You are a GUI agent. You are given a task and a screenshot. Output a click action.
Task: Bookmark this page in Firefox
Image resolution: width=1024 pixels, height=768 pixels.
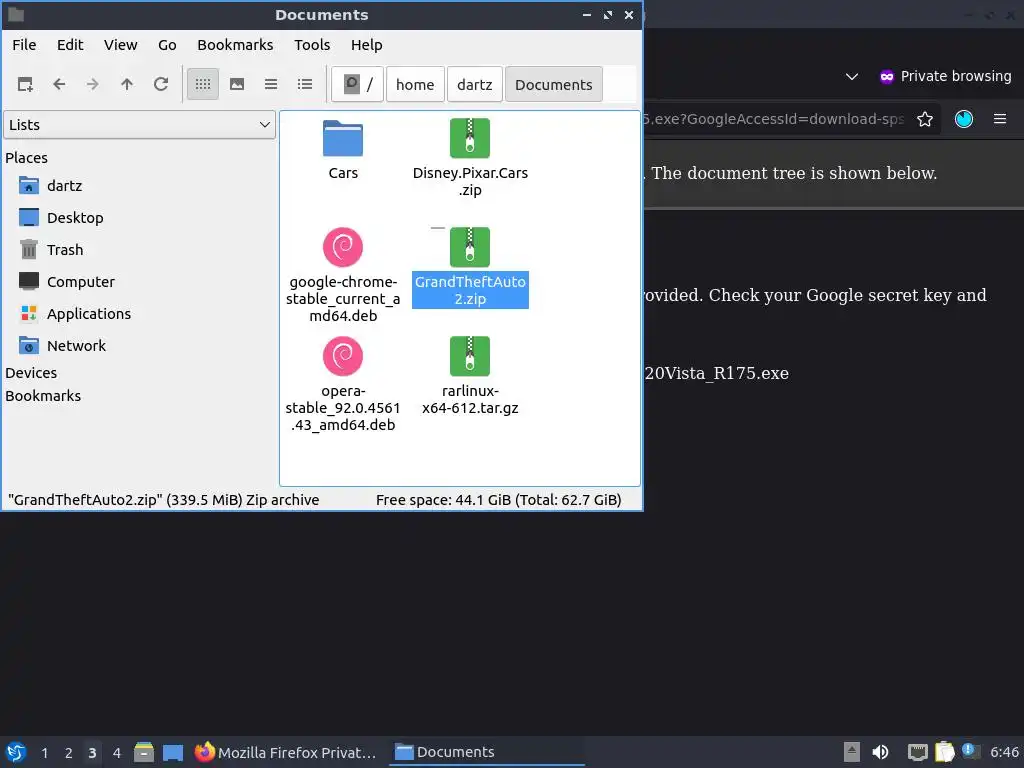tap(925, 119)
